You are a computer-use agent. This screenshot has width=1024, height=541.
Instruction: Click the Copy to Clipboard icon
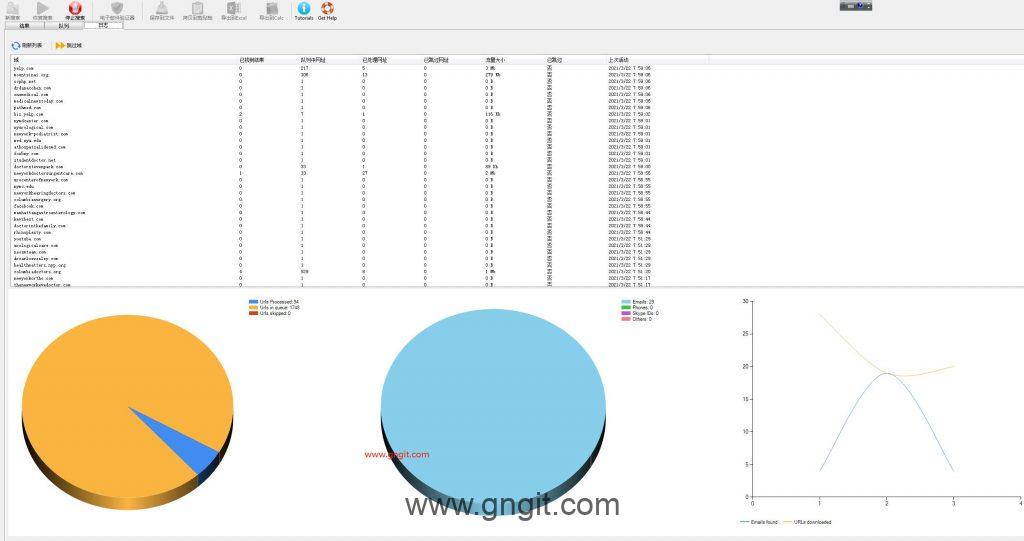(x=197, y=10)
